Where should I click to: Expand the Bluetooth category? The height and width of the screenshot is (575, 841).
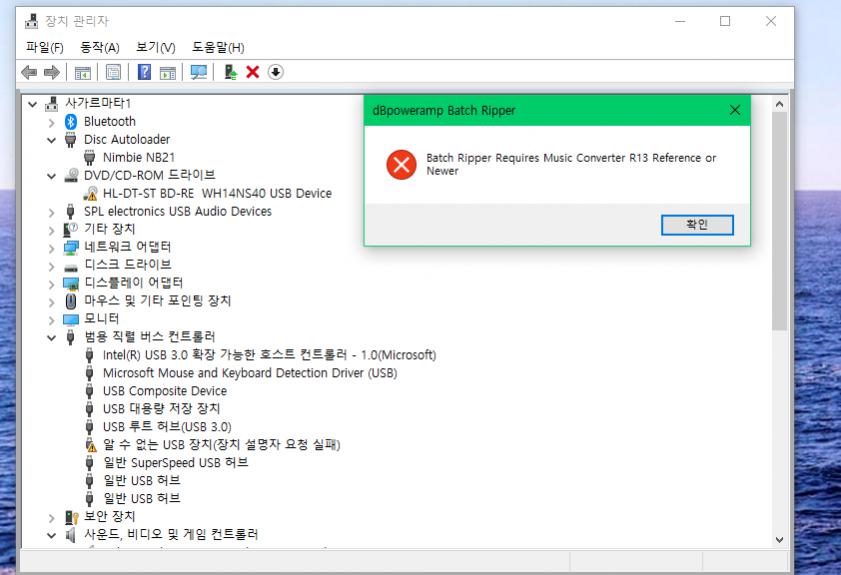point(52,122)
